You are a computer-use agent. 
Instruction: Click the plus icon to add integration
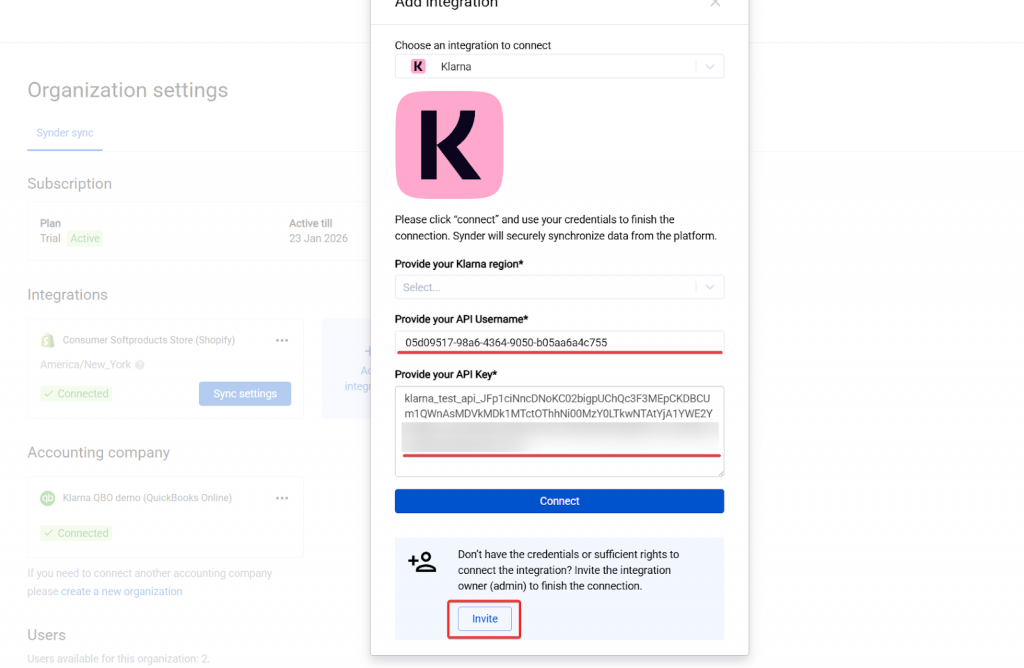367,351
